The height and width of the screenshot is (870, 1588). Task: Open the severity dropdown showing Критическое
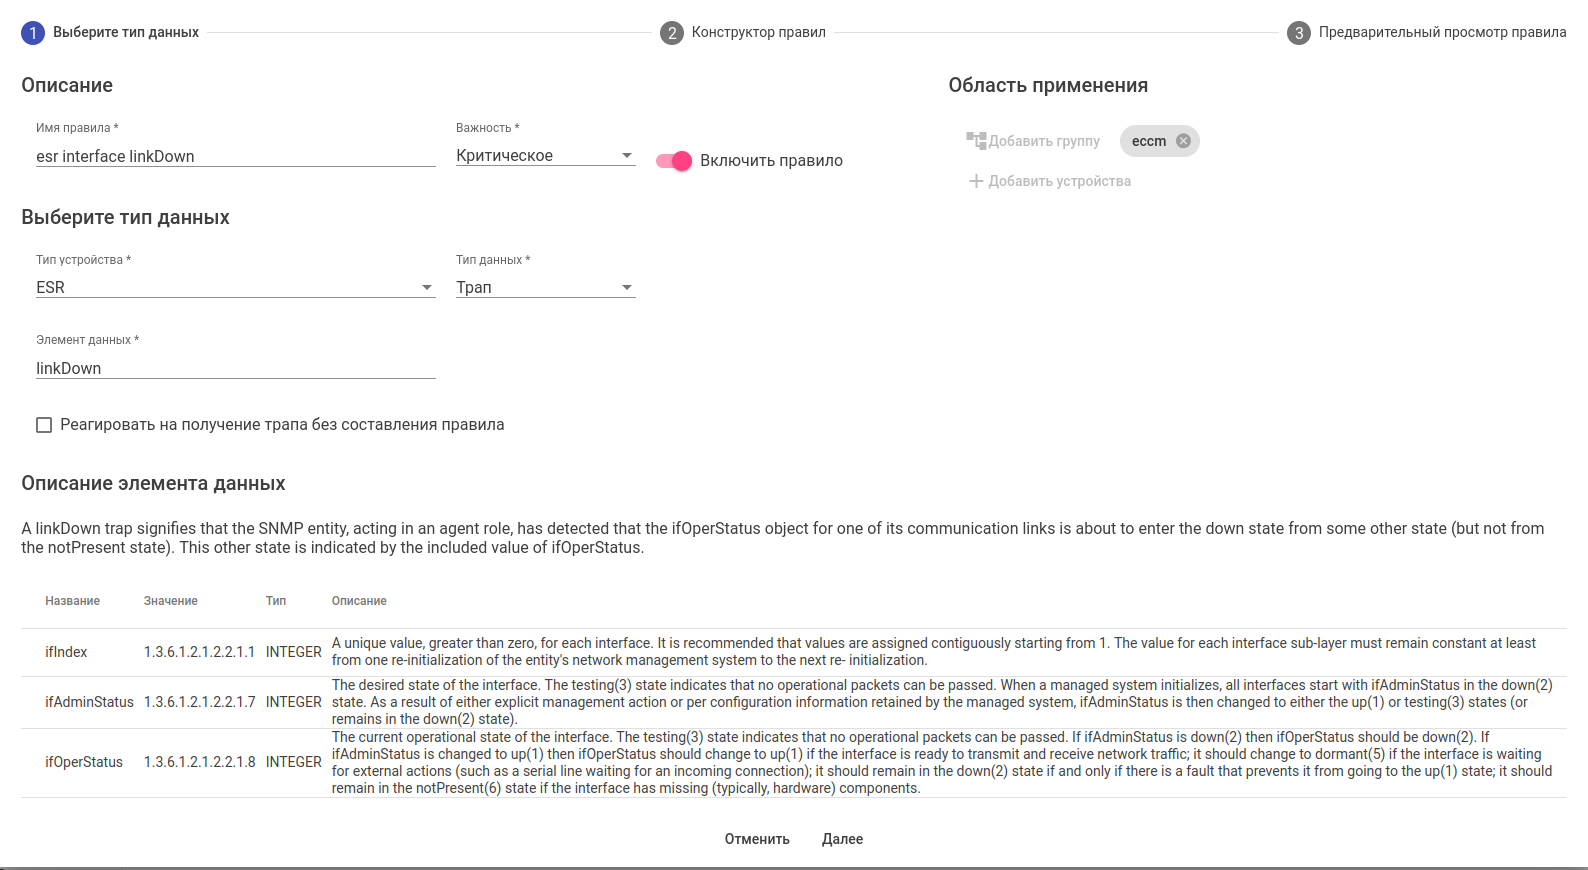pyautogui.click(x=545, y=156)
